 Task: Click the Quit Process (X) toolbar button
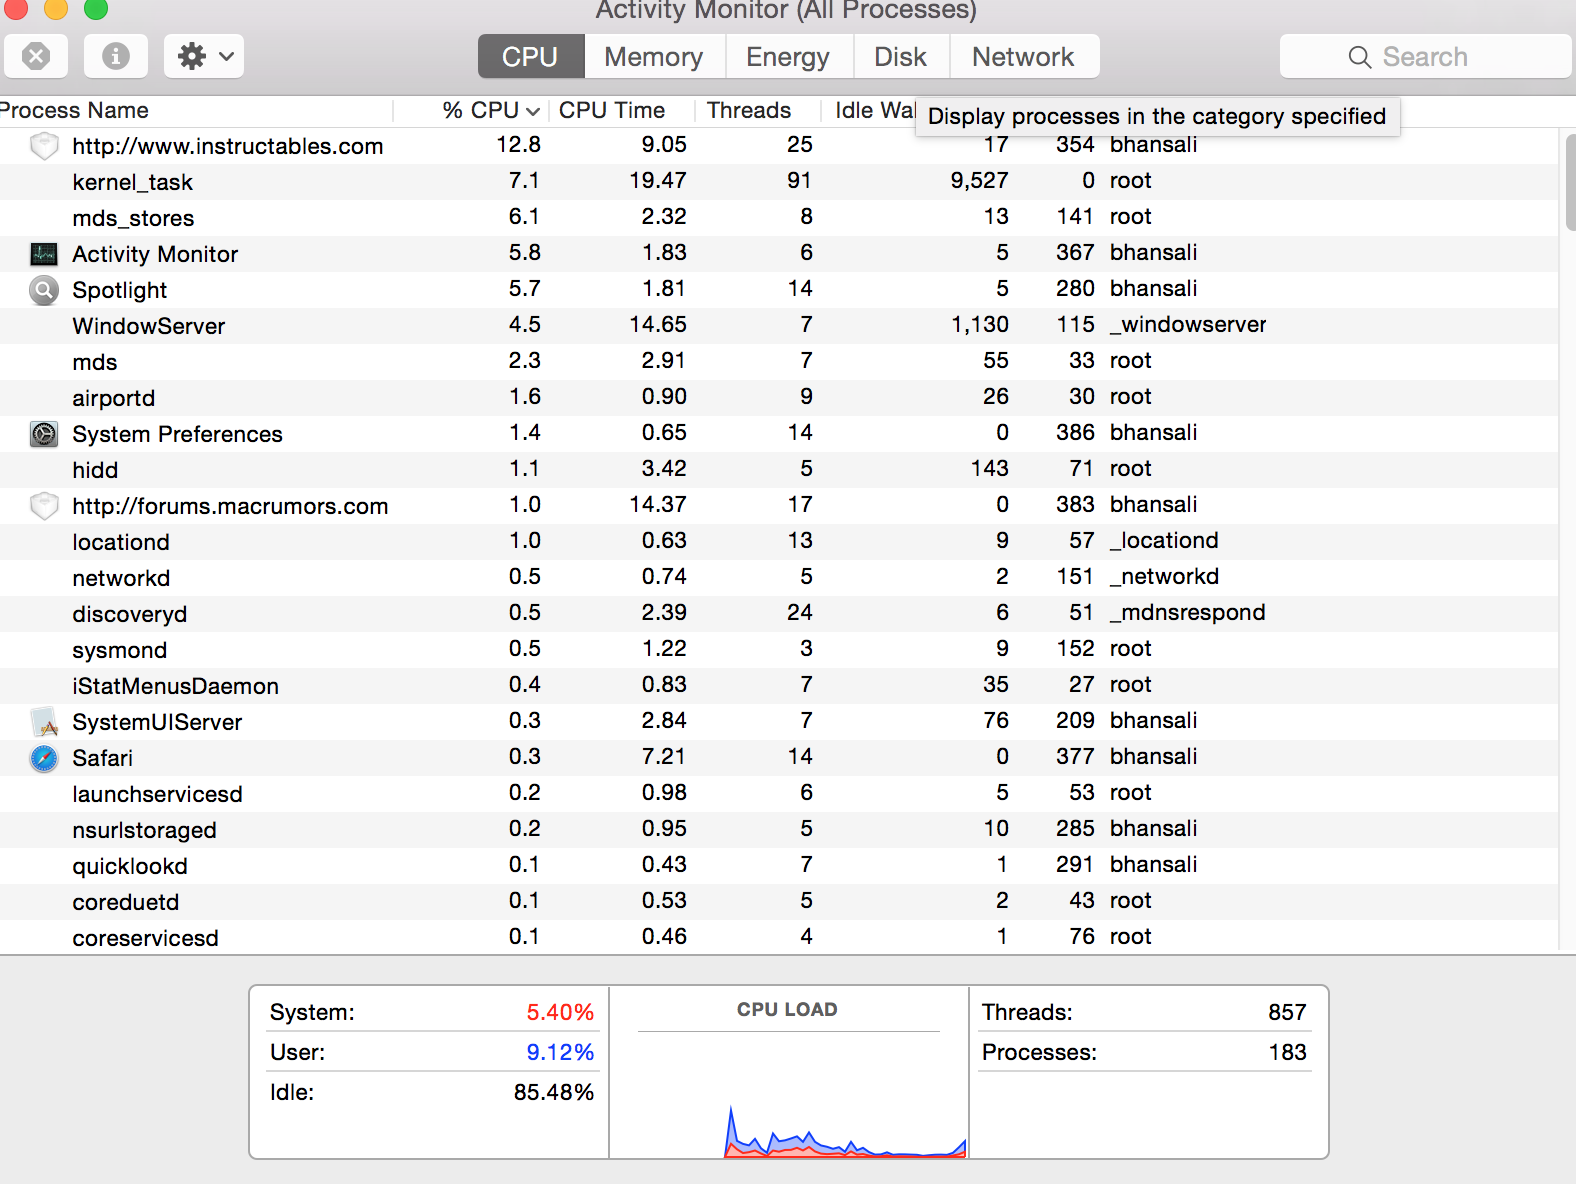point(36,56)
